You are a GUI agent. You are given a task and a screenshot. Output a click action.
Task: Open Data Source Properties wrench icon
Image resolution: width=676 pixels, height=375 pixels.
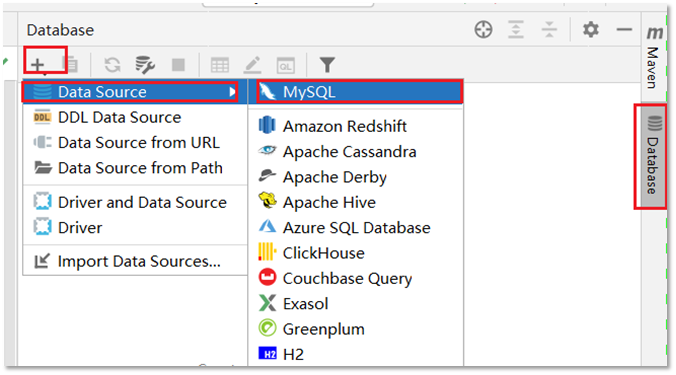145,65
